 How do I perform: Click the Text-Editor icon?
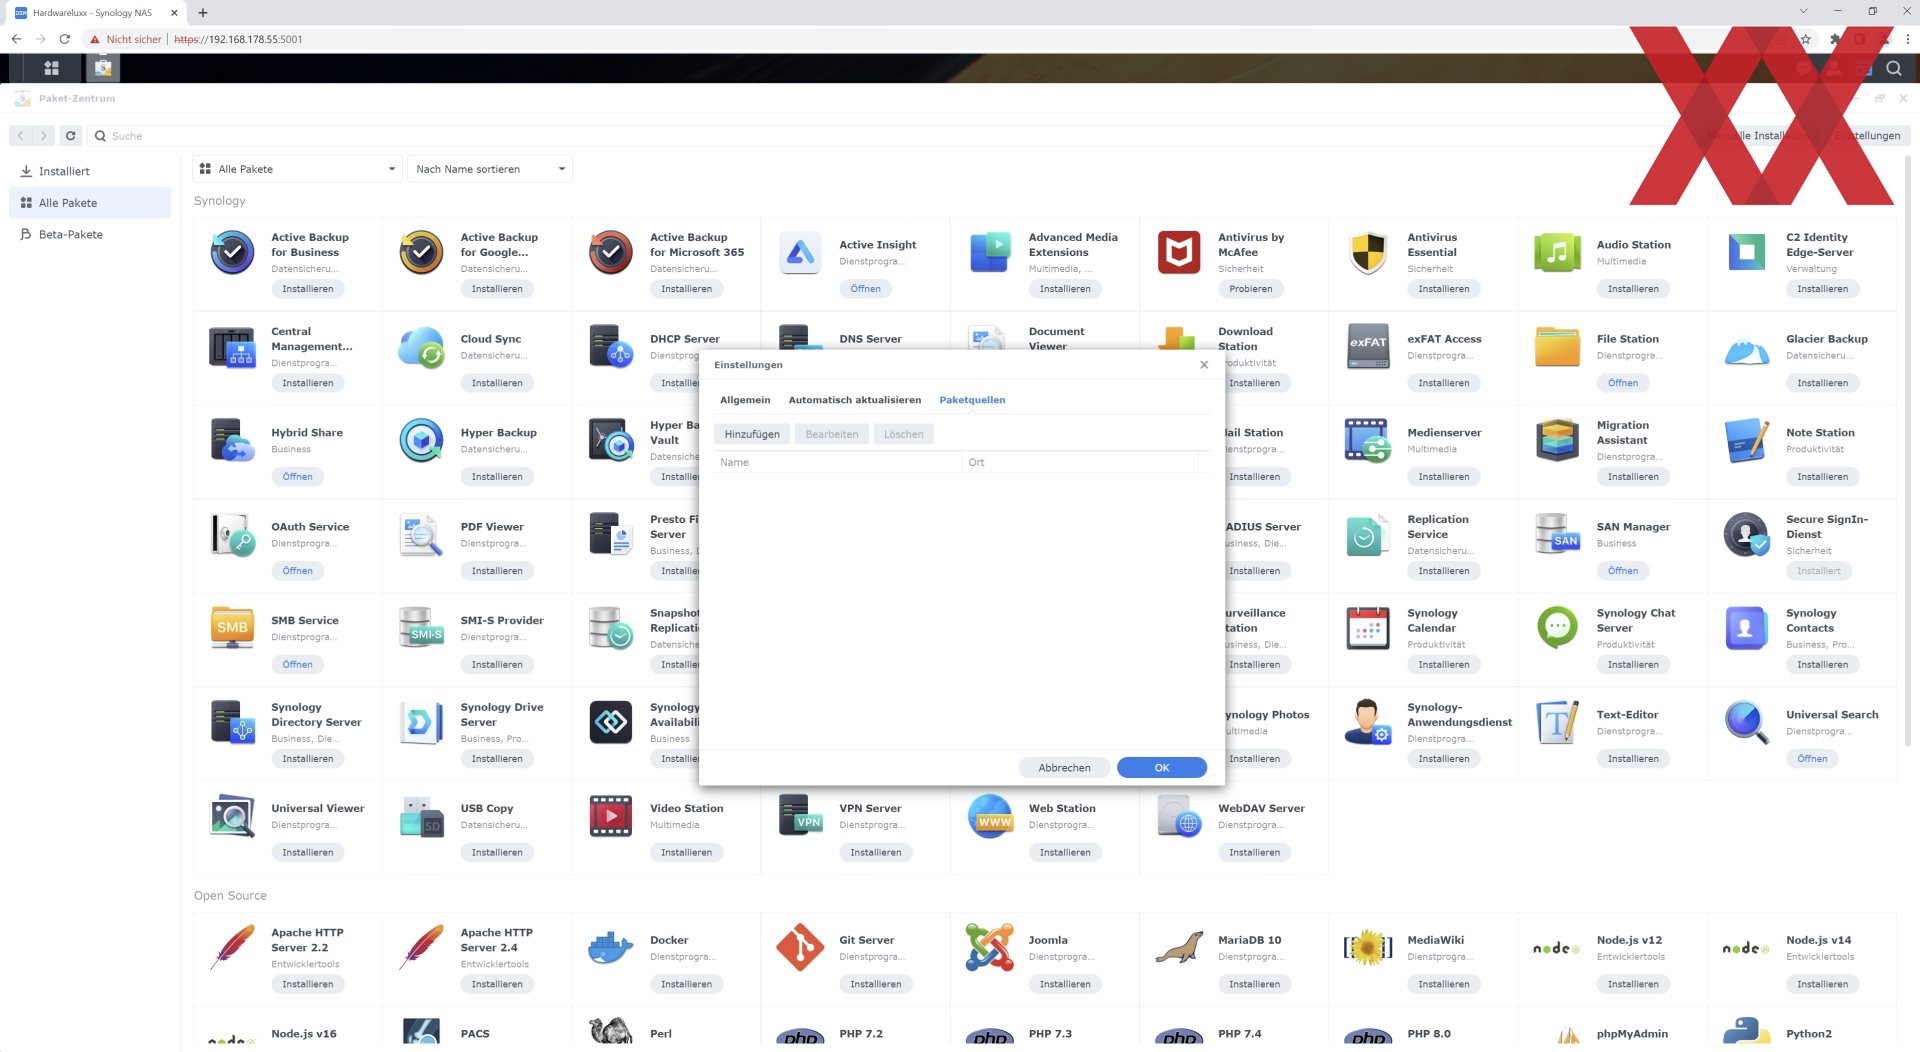(1557, 723)
